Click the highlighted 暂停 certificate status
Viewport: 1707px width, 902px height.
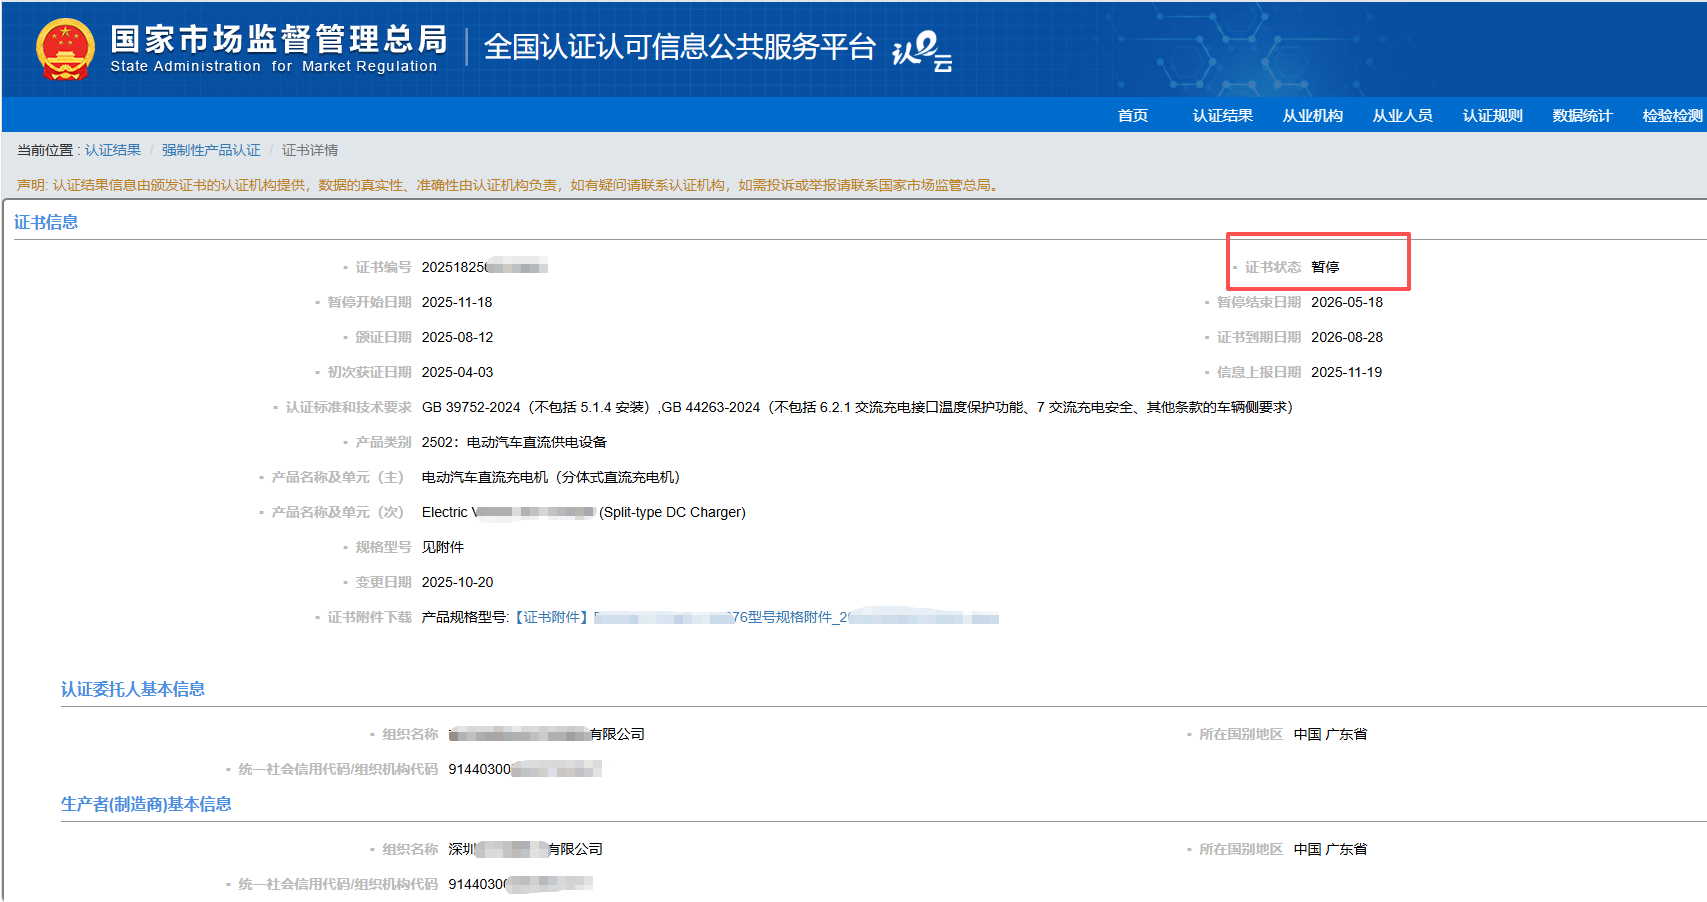click(1326, 266)
